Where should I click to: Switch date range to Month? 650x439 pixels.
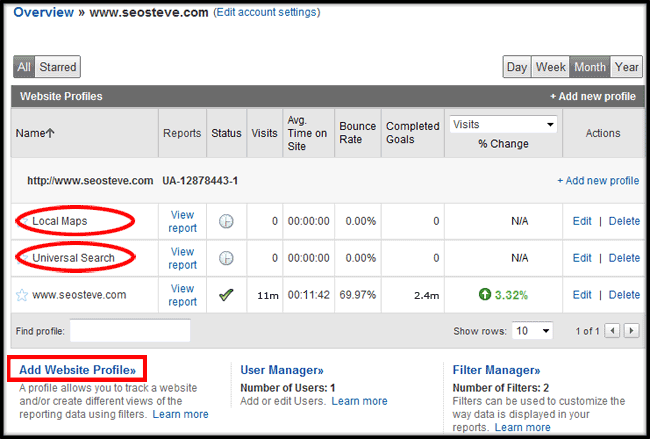(x=589, y=67)
